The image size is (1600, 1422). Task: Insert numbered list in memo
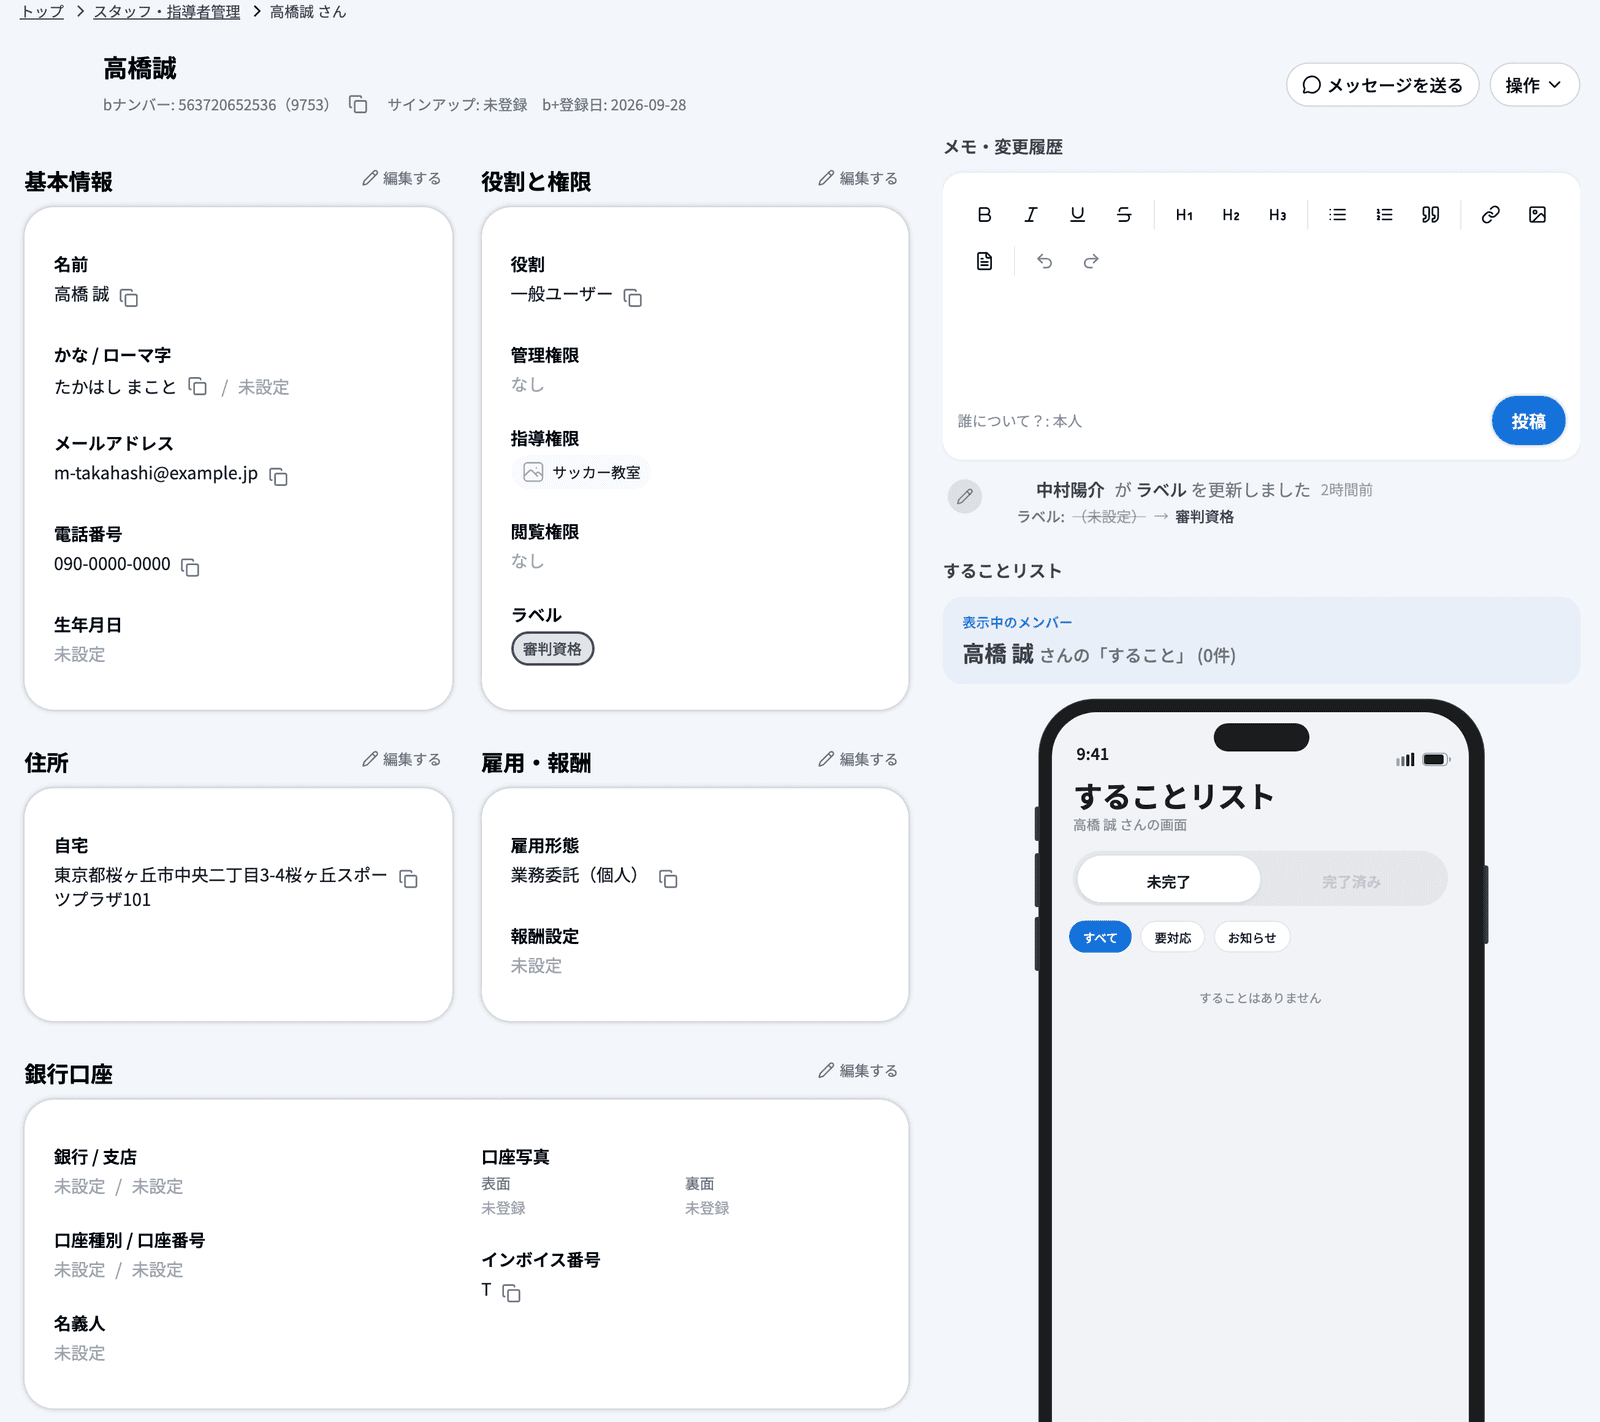[x=1384, y=215]
